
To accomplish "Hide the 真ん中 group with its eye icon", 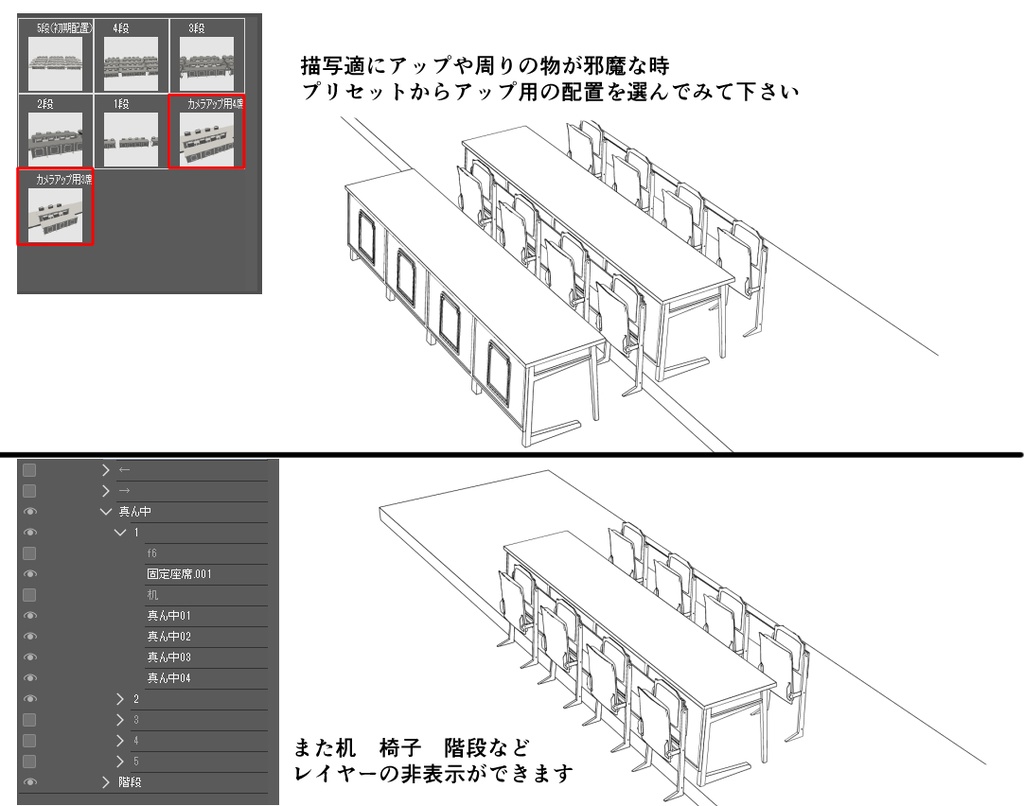I will click(x=28, y=510).
